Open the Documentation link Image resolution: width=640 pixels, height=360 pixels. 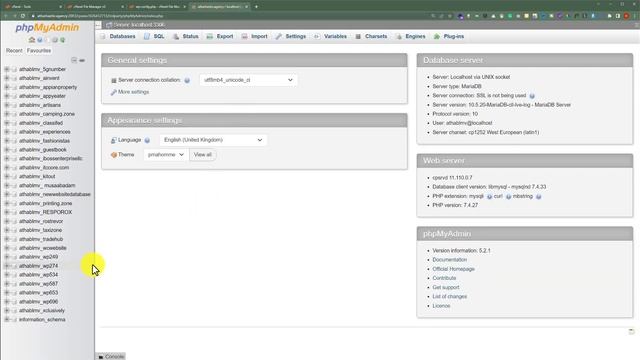449,260
